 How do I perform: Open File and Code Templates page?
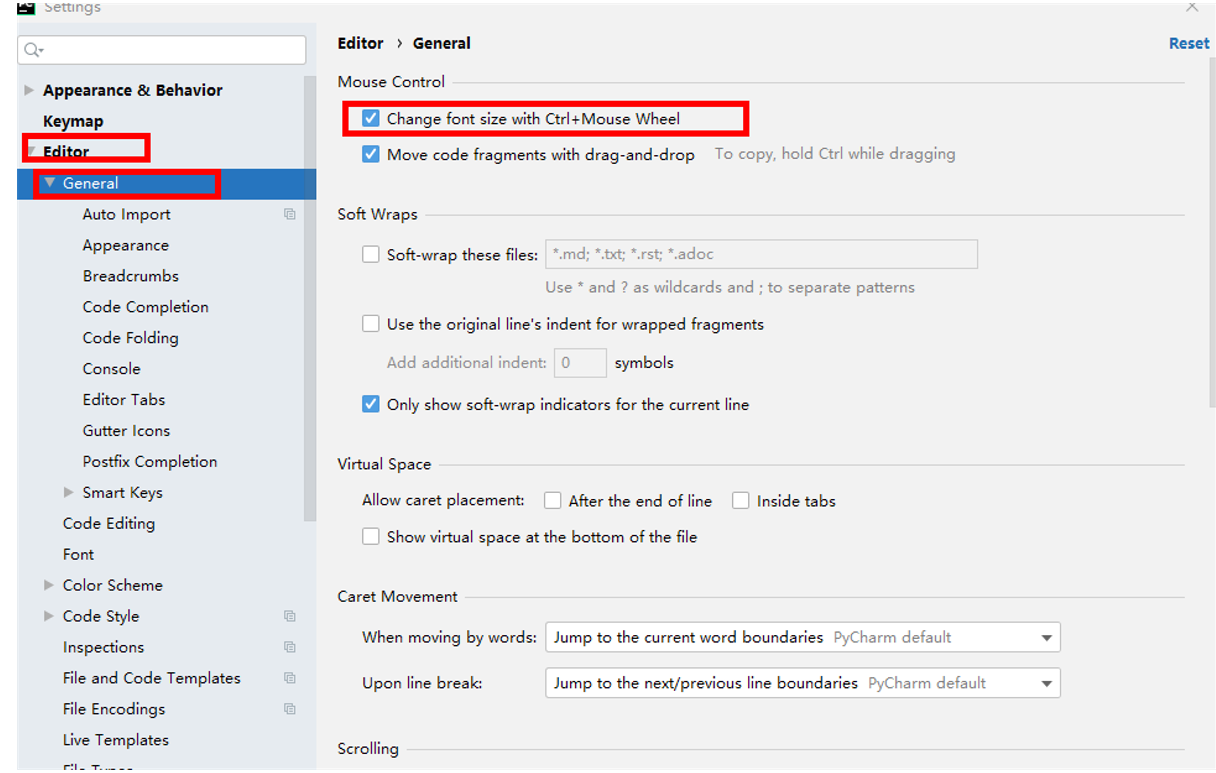click(151, 678)
